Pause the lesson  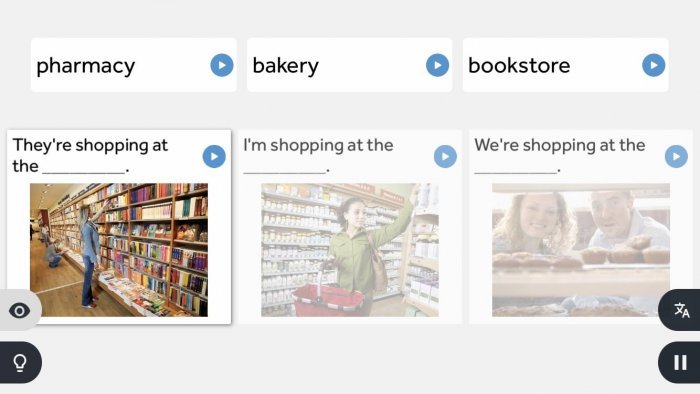[680, 362]
